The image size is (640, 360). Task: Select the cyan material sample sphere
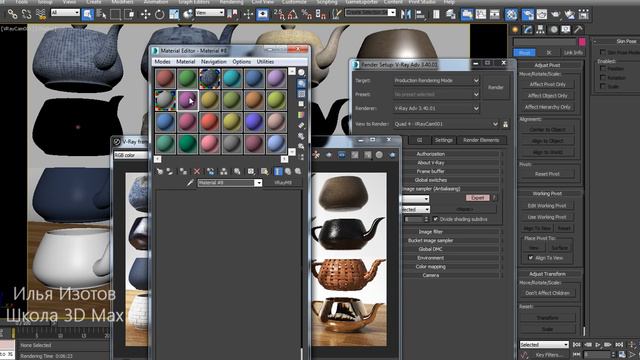tap(231, 78)
